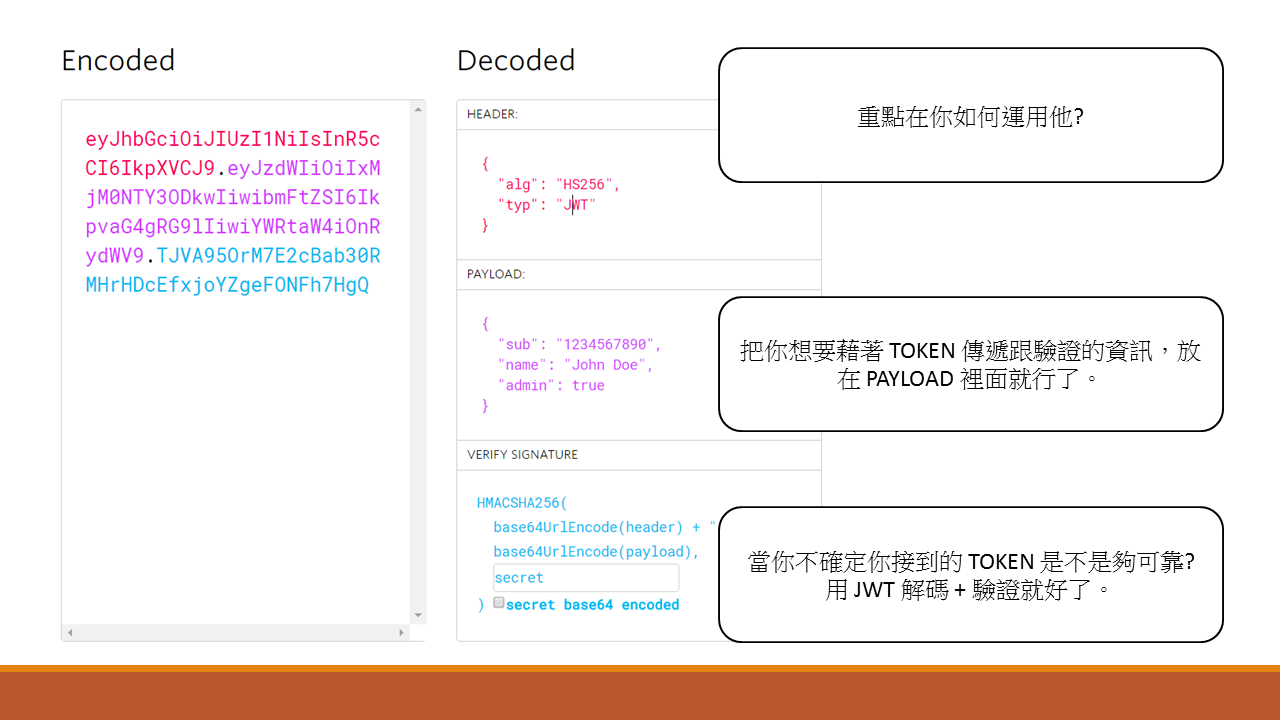
Task: Click the callout mentioning JWT 解碼 + 驗證
Action: coord(970,575)
